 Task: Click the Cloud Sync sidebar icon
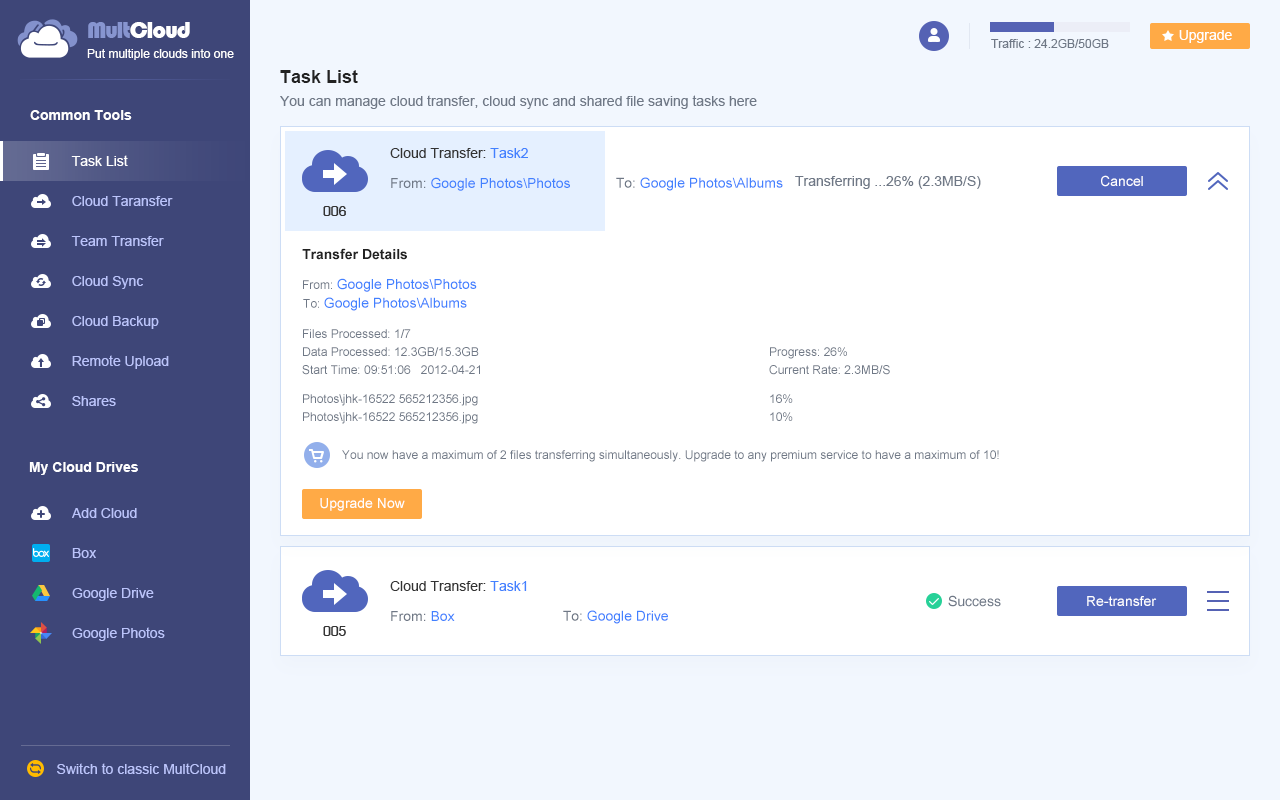point(40,281)
